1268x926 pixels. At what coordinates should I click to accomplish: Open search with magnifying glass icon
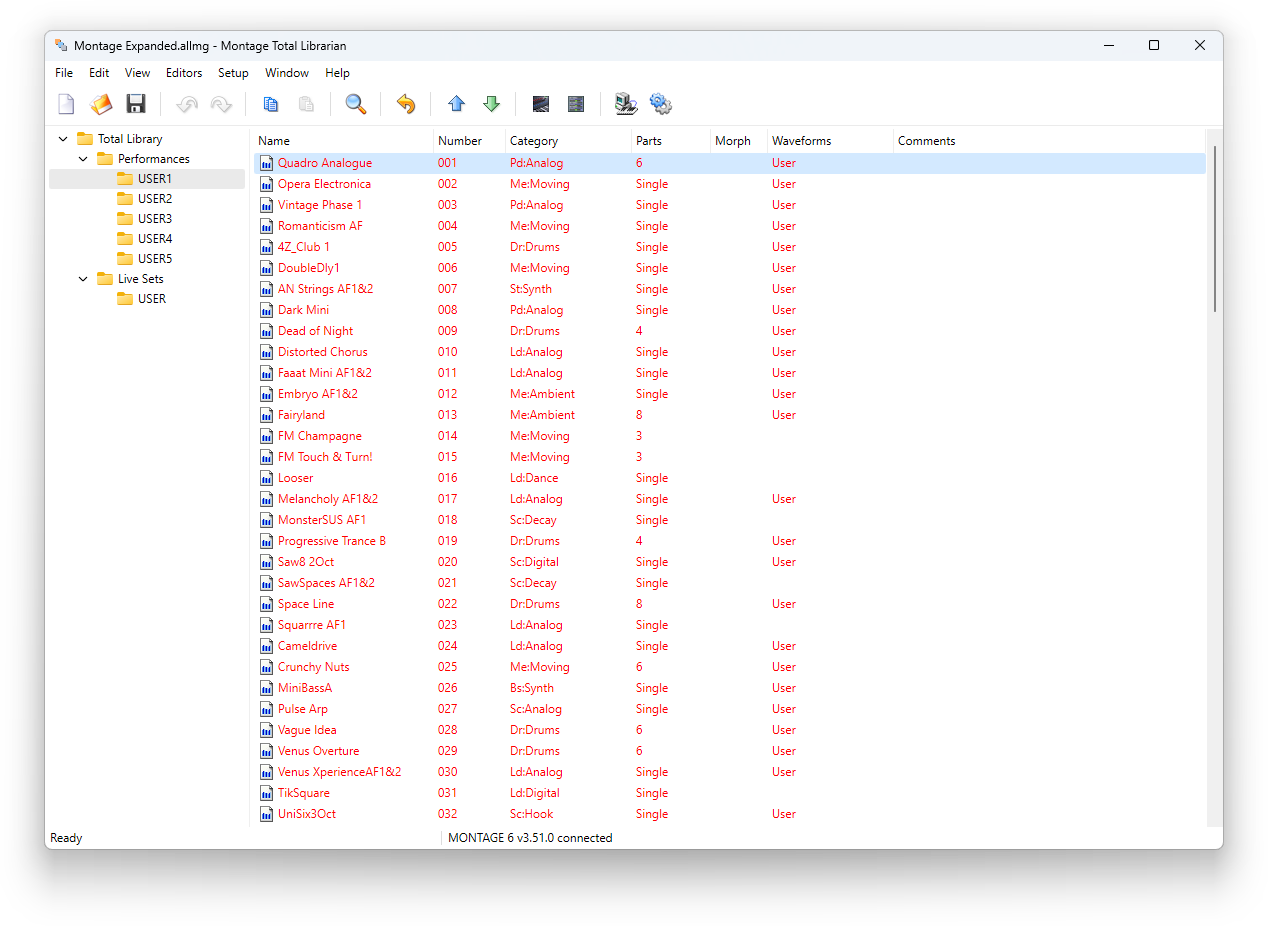tap(356, 104)
